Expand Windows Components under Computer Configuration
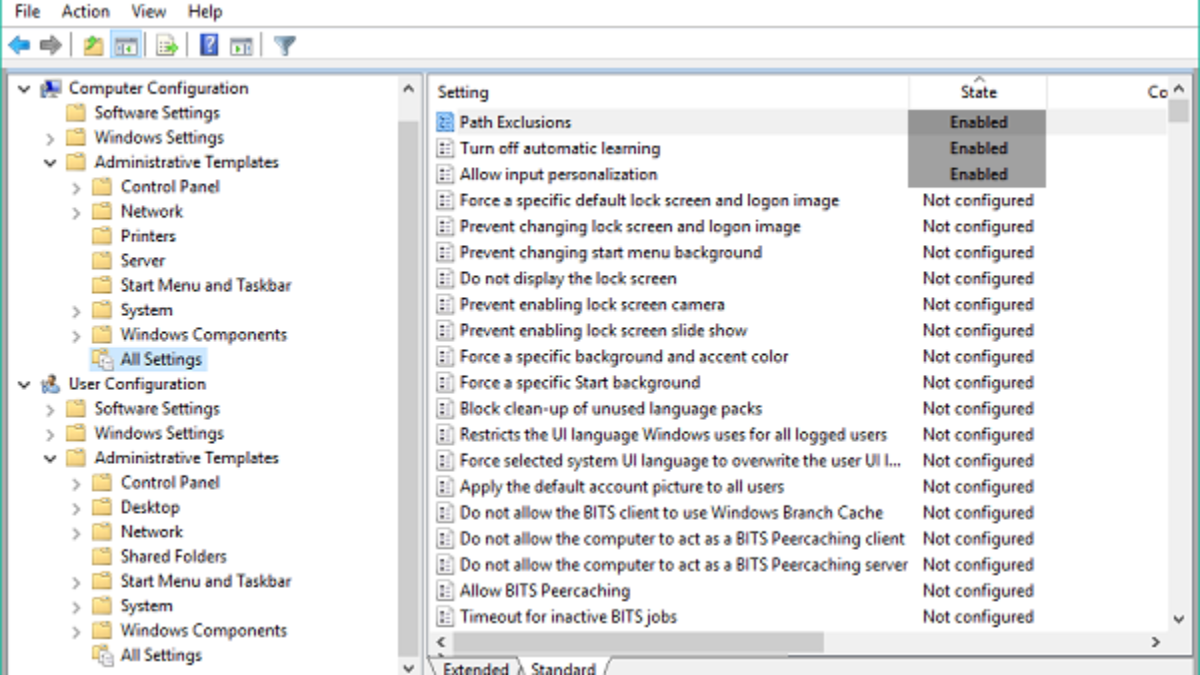1200x675 pixels. [77, 335]
